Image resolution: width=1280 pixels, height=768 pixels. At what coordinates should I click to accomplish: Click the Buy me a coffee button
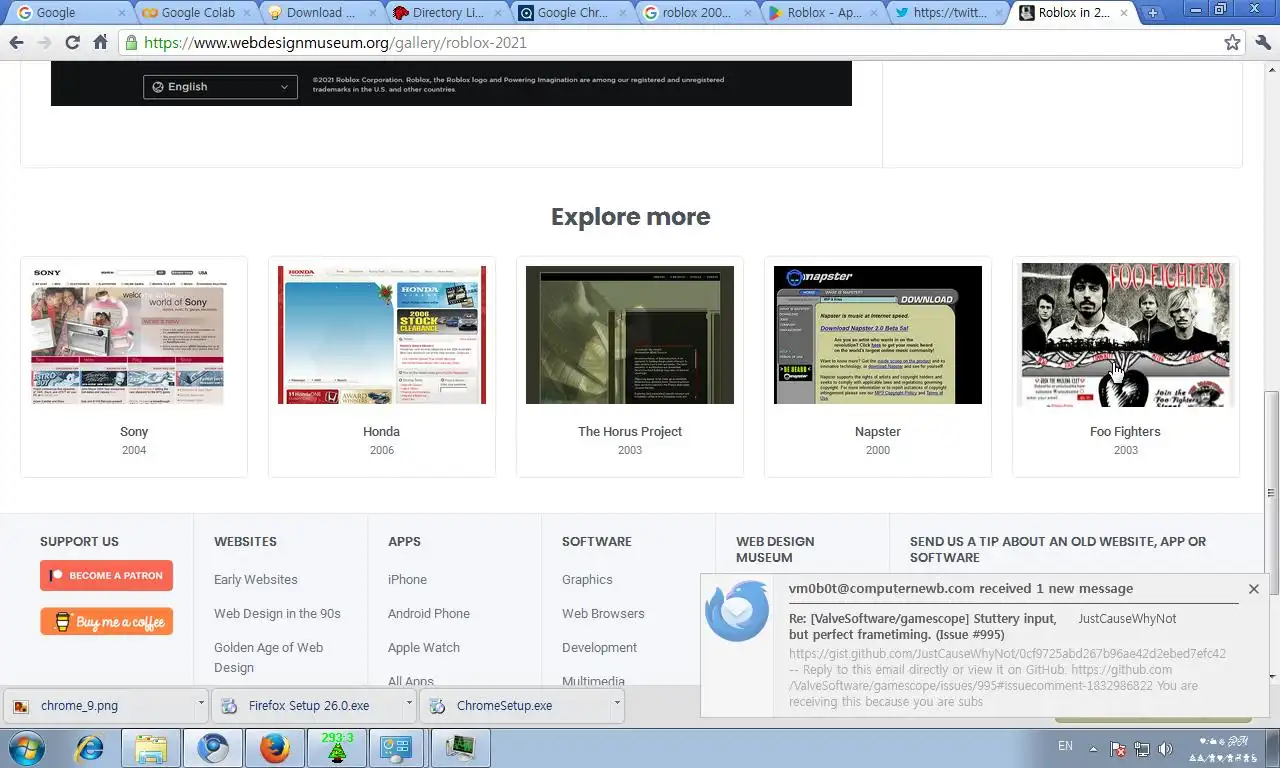(106, 621)
